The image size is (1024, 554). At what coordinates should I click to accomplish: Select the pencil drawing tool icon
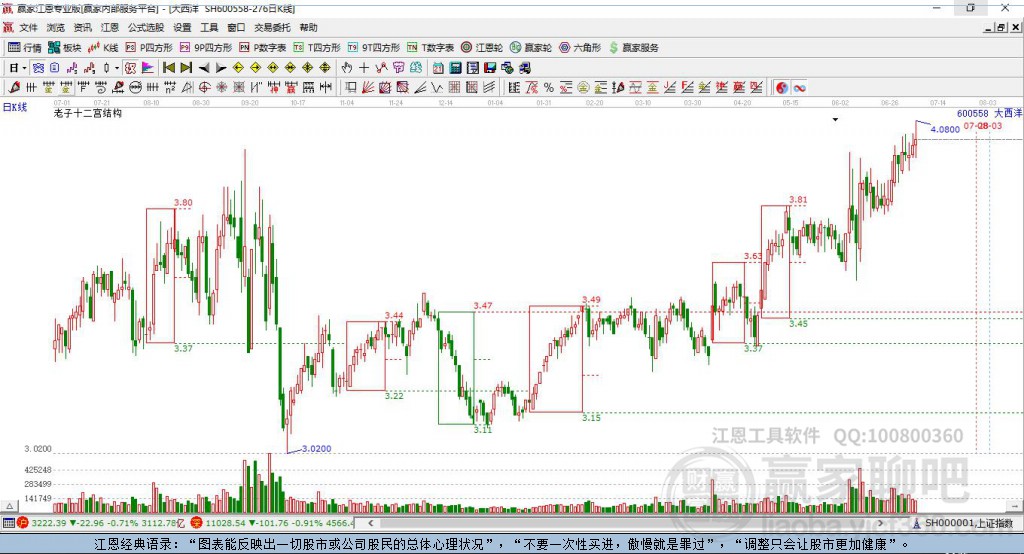(14, 88)
